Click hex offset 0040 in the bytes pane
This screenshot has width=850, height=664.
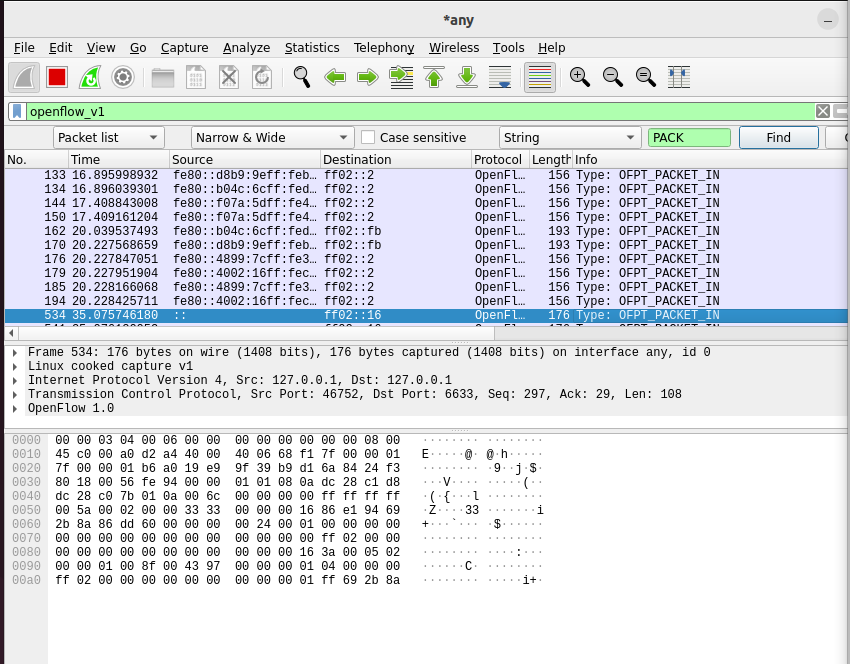[x=26, y=496]
